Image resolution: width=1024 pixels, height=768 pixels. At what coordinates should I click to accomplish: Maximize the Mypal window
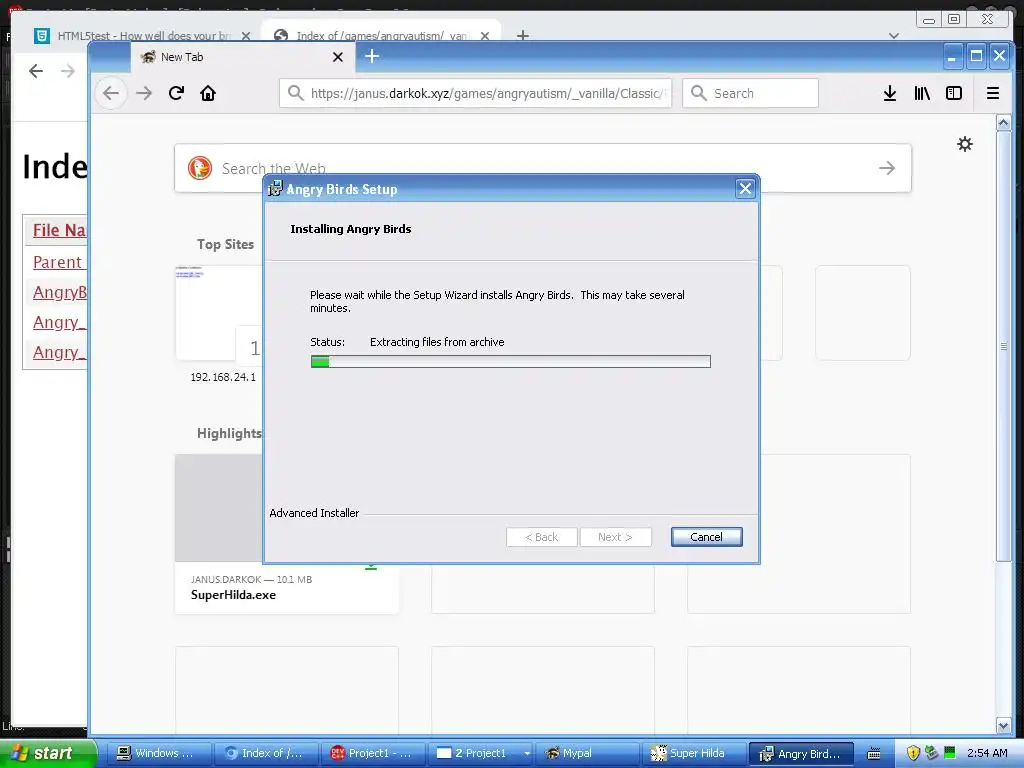[976, 57]
